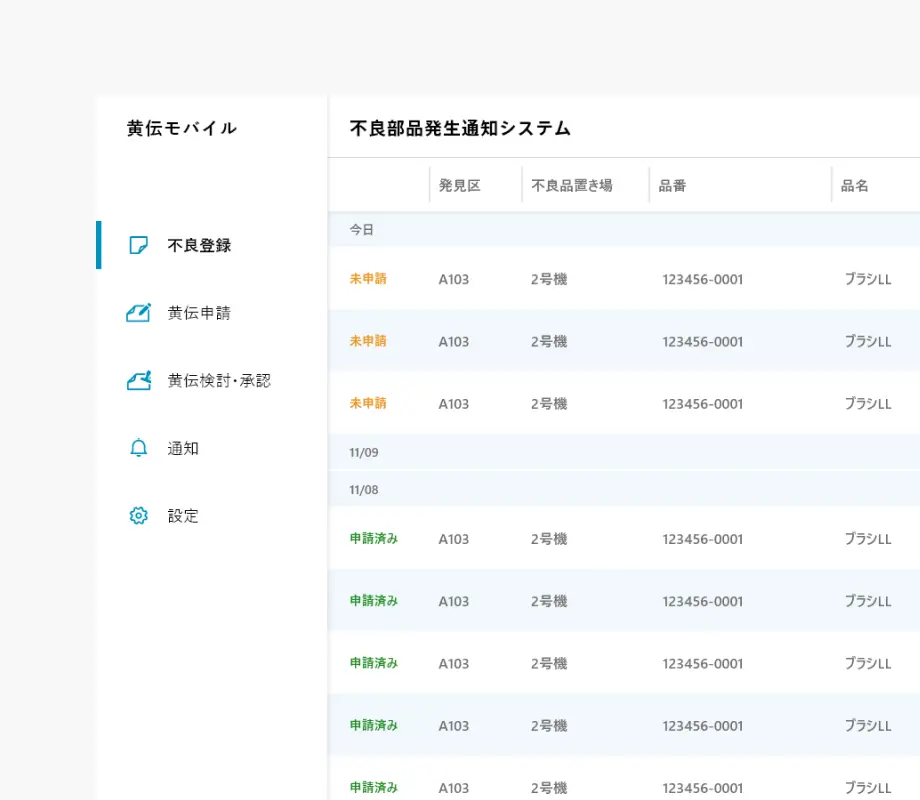The image size is (920, 800).
Task: Click the 不良部品発生通知システム page heading
Action: (x=460, y=128)
